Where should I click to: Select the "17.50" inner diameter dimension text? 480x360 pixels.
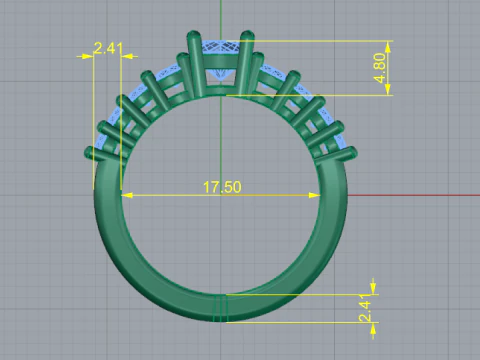click(x=222, y=187)
